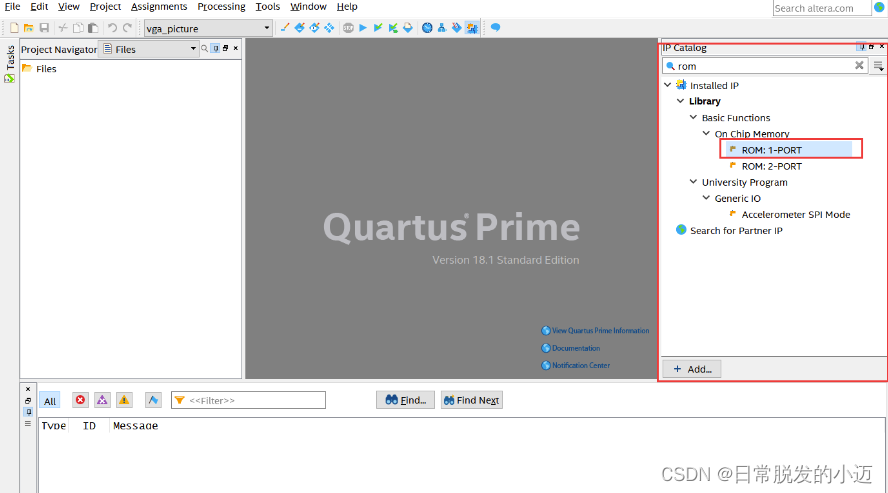Image resolution: width=888 pixels, height=493 pixels.
Task: Select the All messages filter
Action: (50, 401)
